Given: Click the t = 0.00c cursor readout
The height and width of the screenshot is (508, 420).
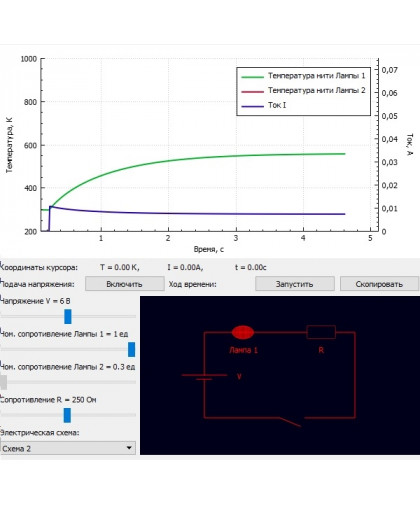Looking at the screenshot, I should [251, 267].
